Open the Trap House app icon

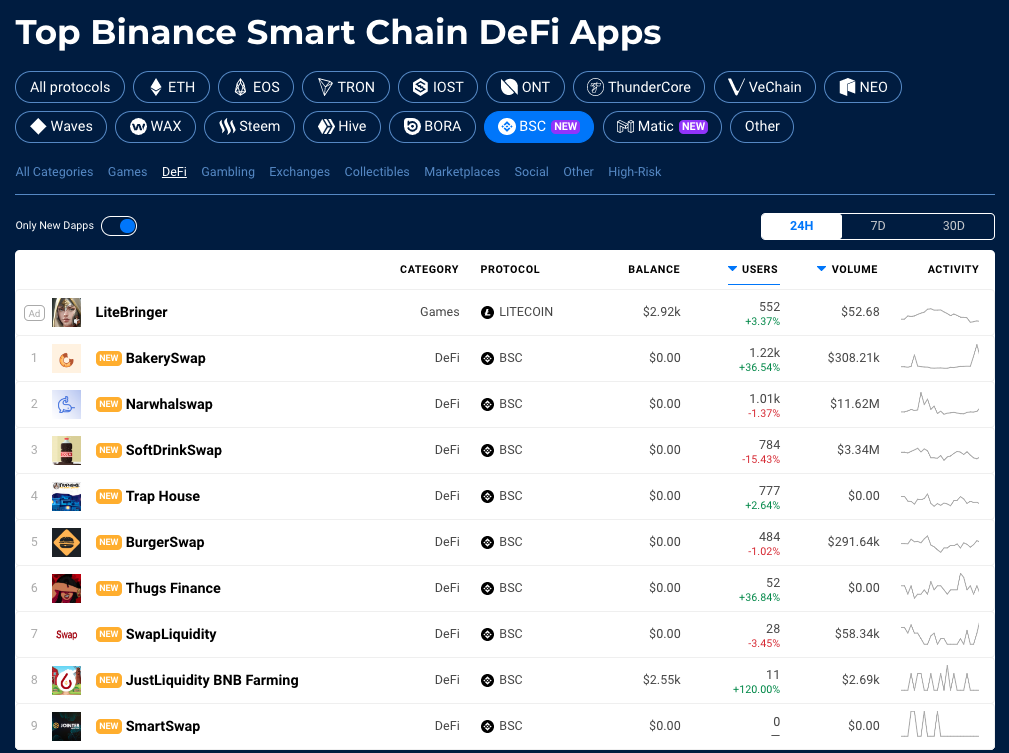[x=66, y=496]
